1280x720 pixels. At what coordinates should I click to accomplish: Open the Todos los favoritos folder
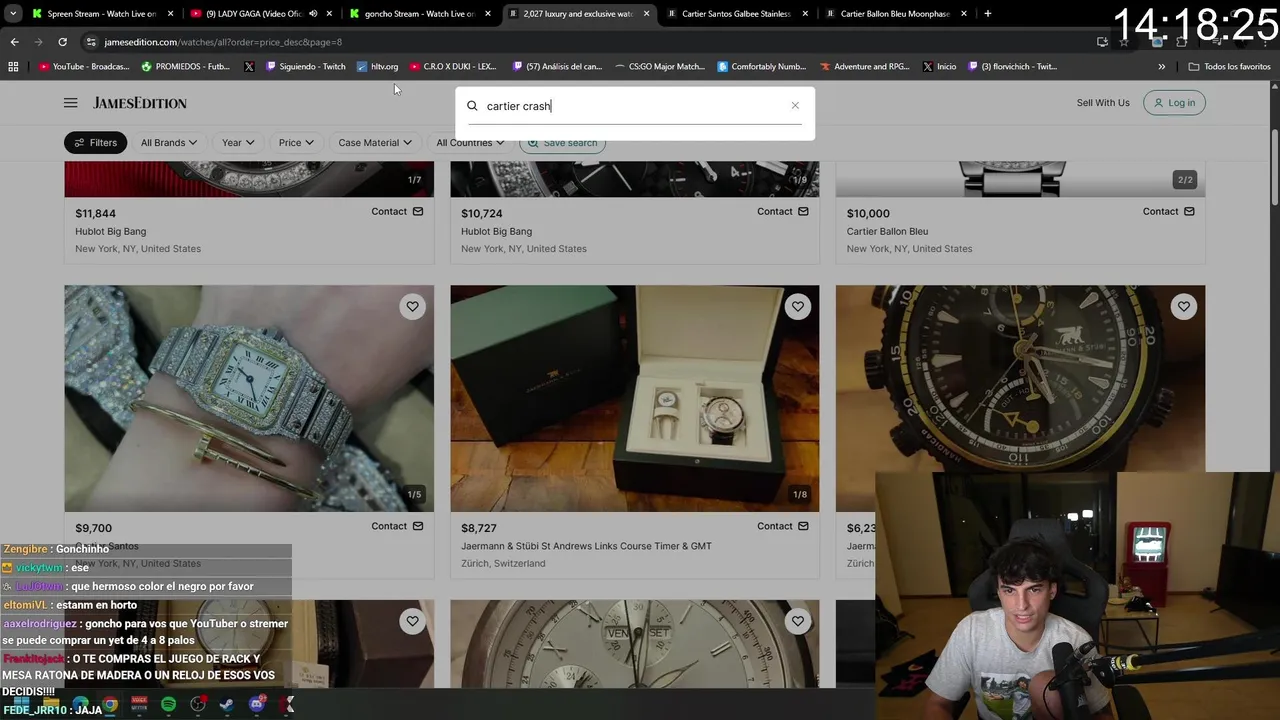pos(1229,67)
